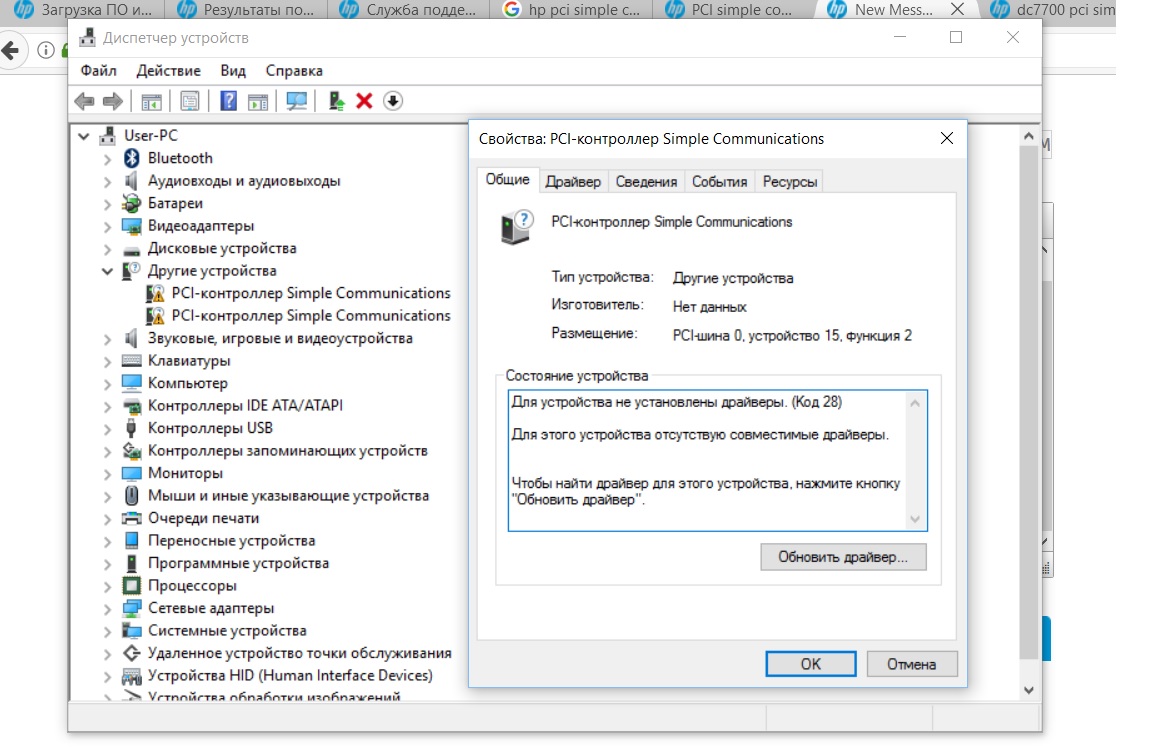Select first PCI-контроллер Simple Communications entry
Viewport: 1152px width, 747px height.
click(311, 293)
